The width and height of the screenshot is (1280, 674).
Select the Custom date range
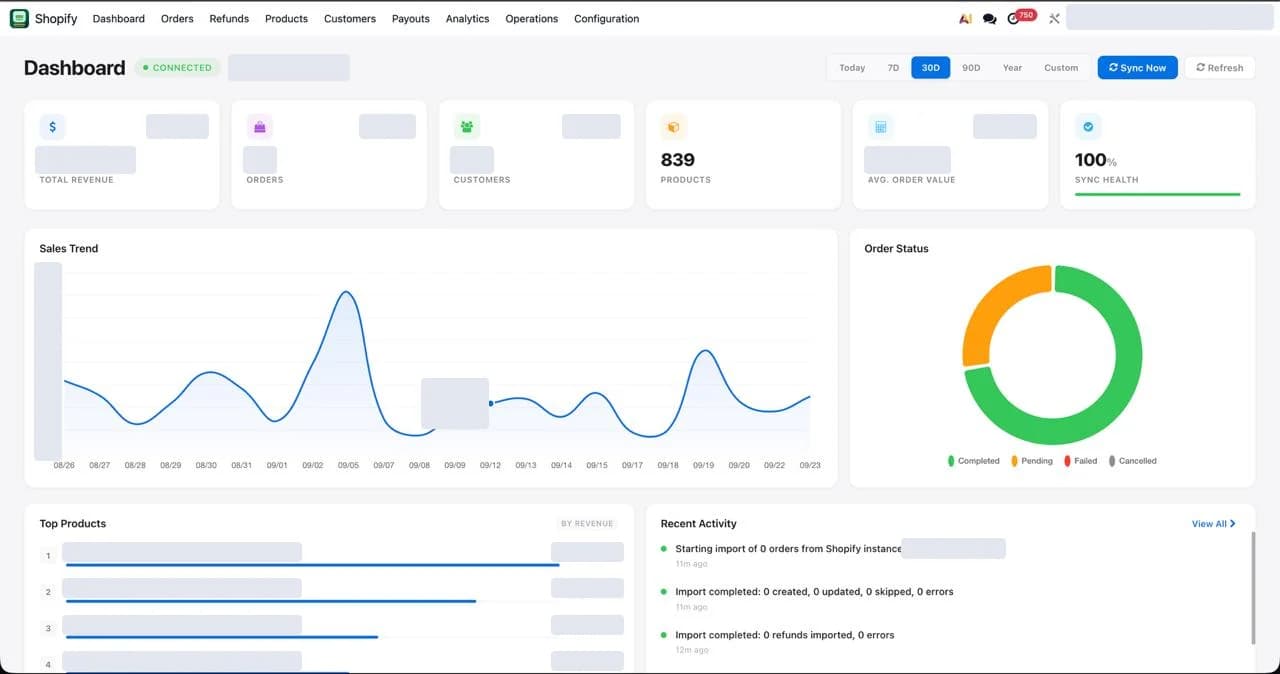click(x=1061, y=68)
